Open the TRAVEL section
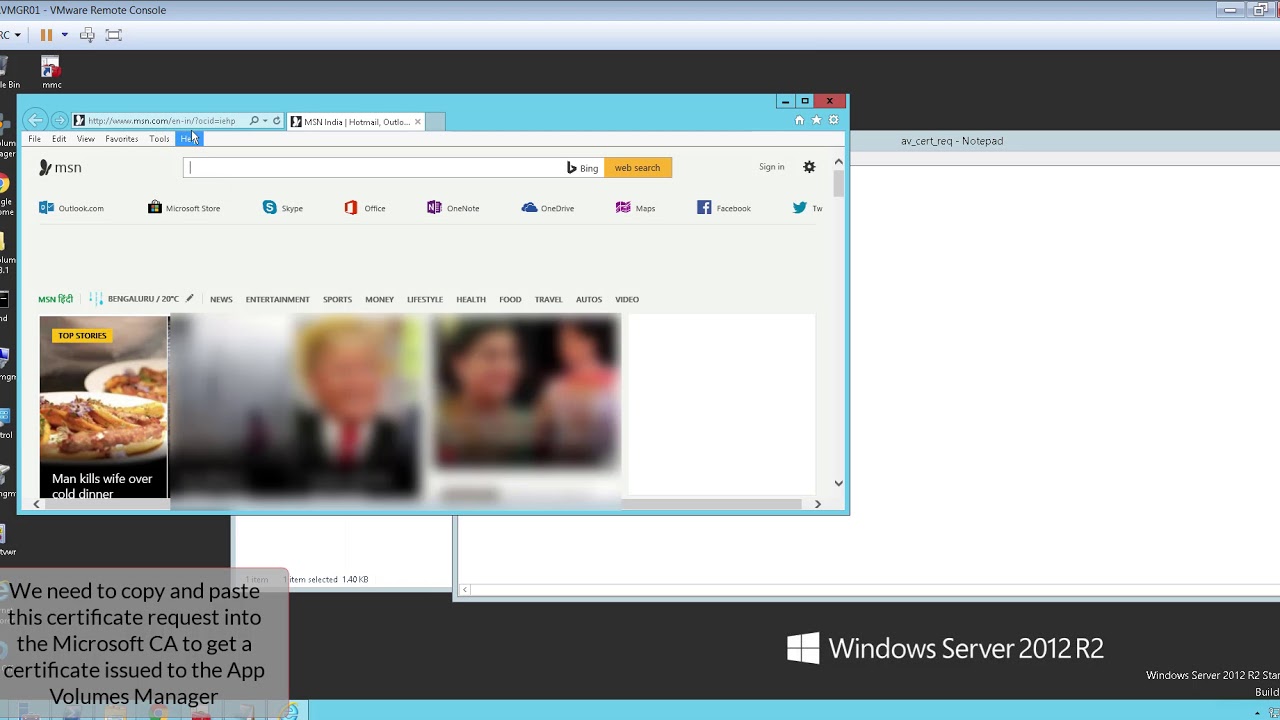 (548, 299)
